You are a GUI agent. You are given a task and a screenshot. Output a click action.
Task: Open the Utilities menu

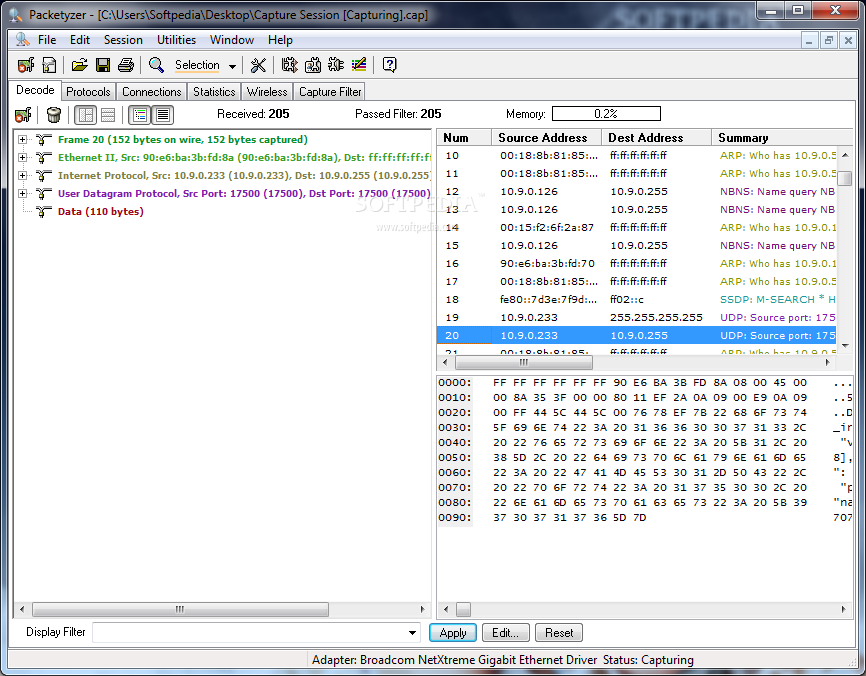176,40
